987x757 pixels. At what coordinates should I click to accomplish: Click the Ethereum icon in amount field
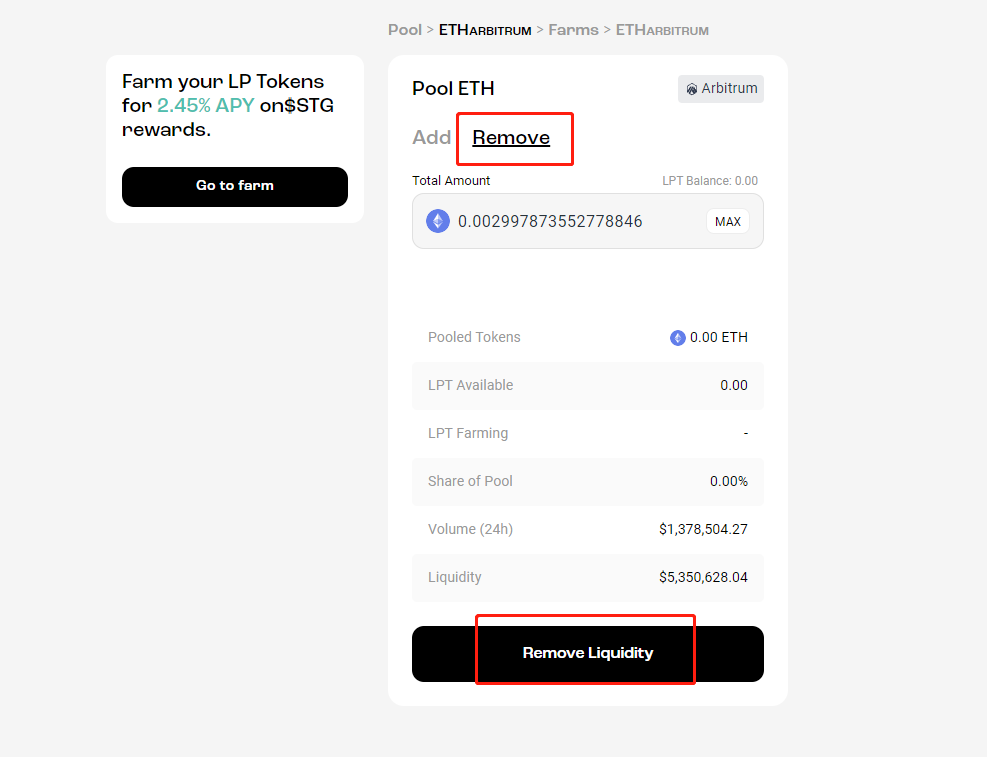click(438, 221)
